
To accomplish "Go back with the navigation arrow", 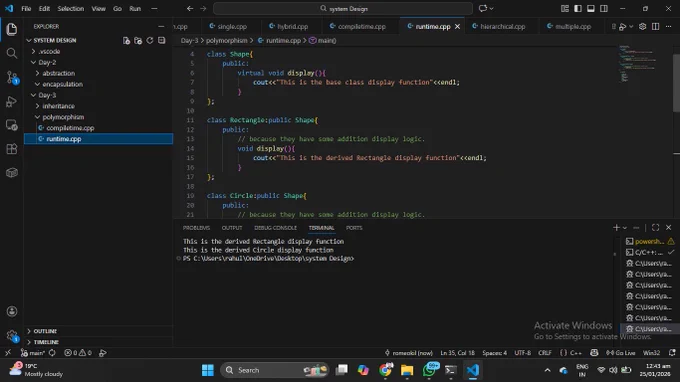I will coord(190,8).
